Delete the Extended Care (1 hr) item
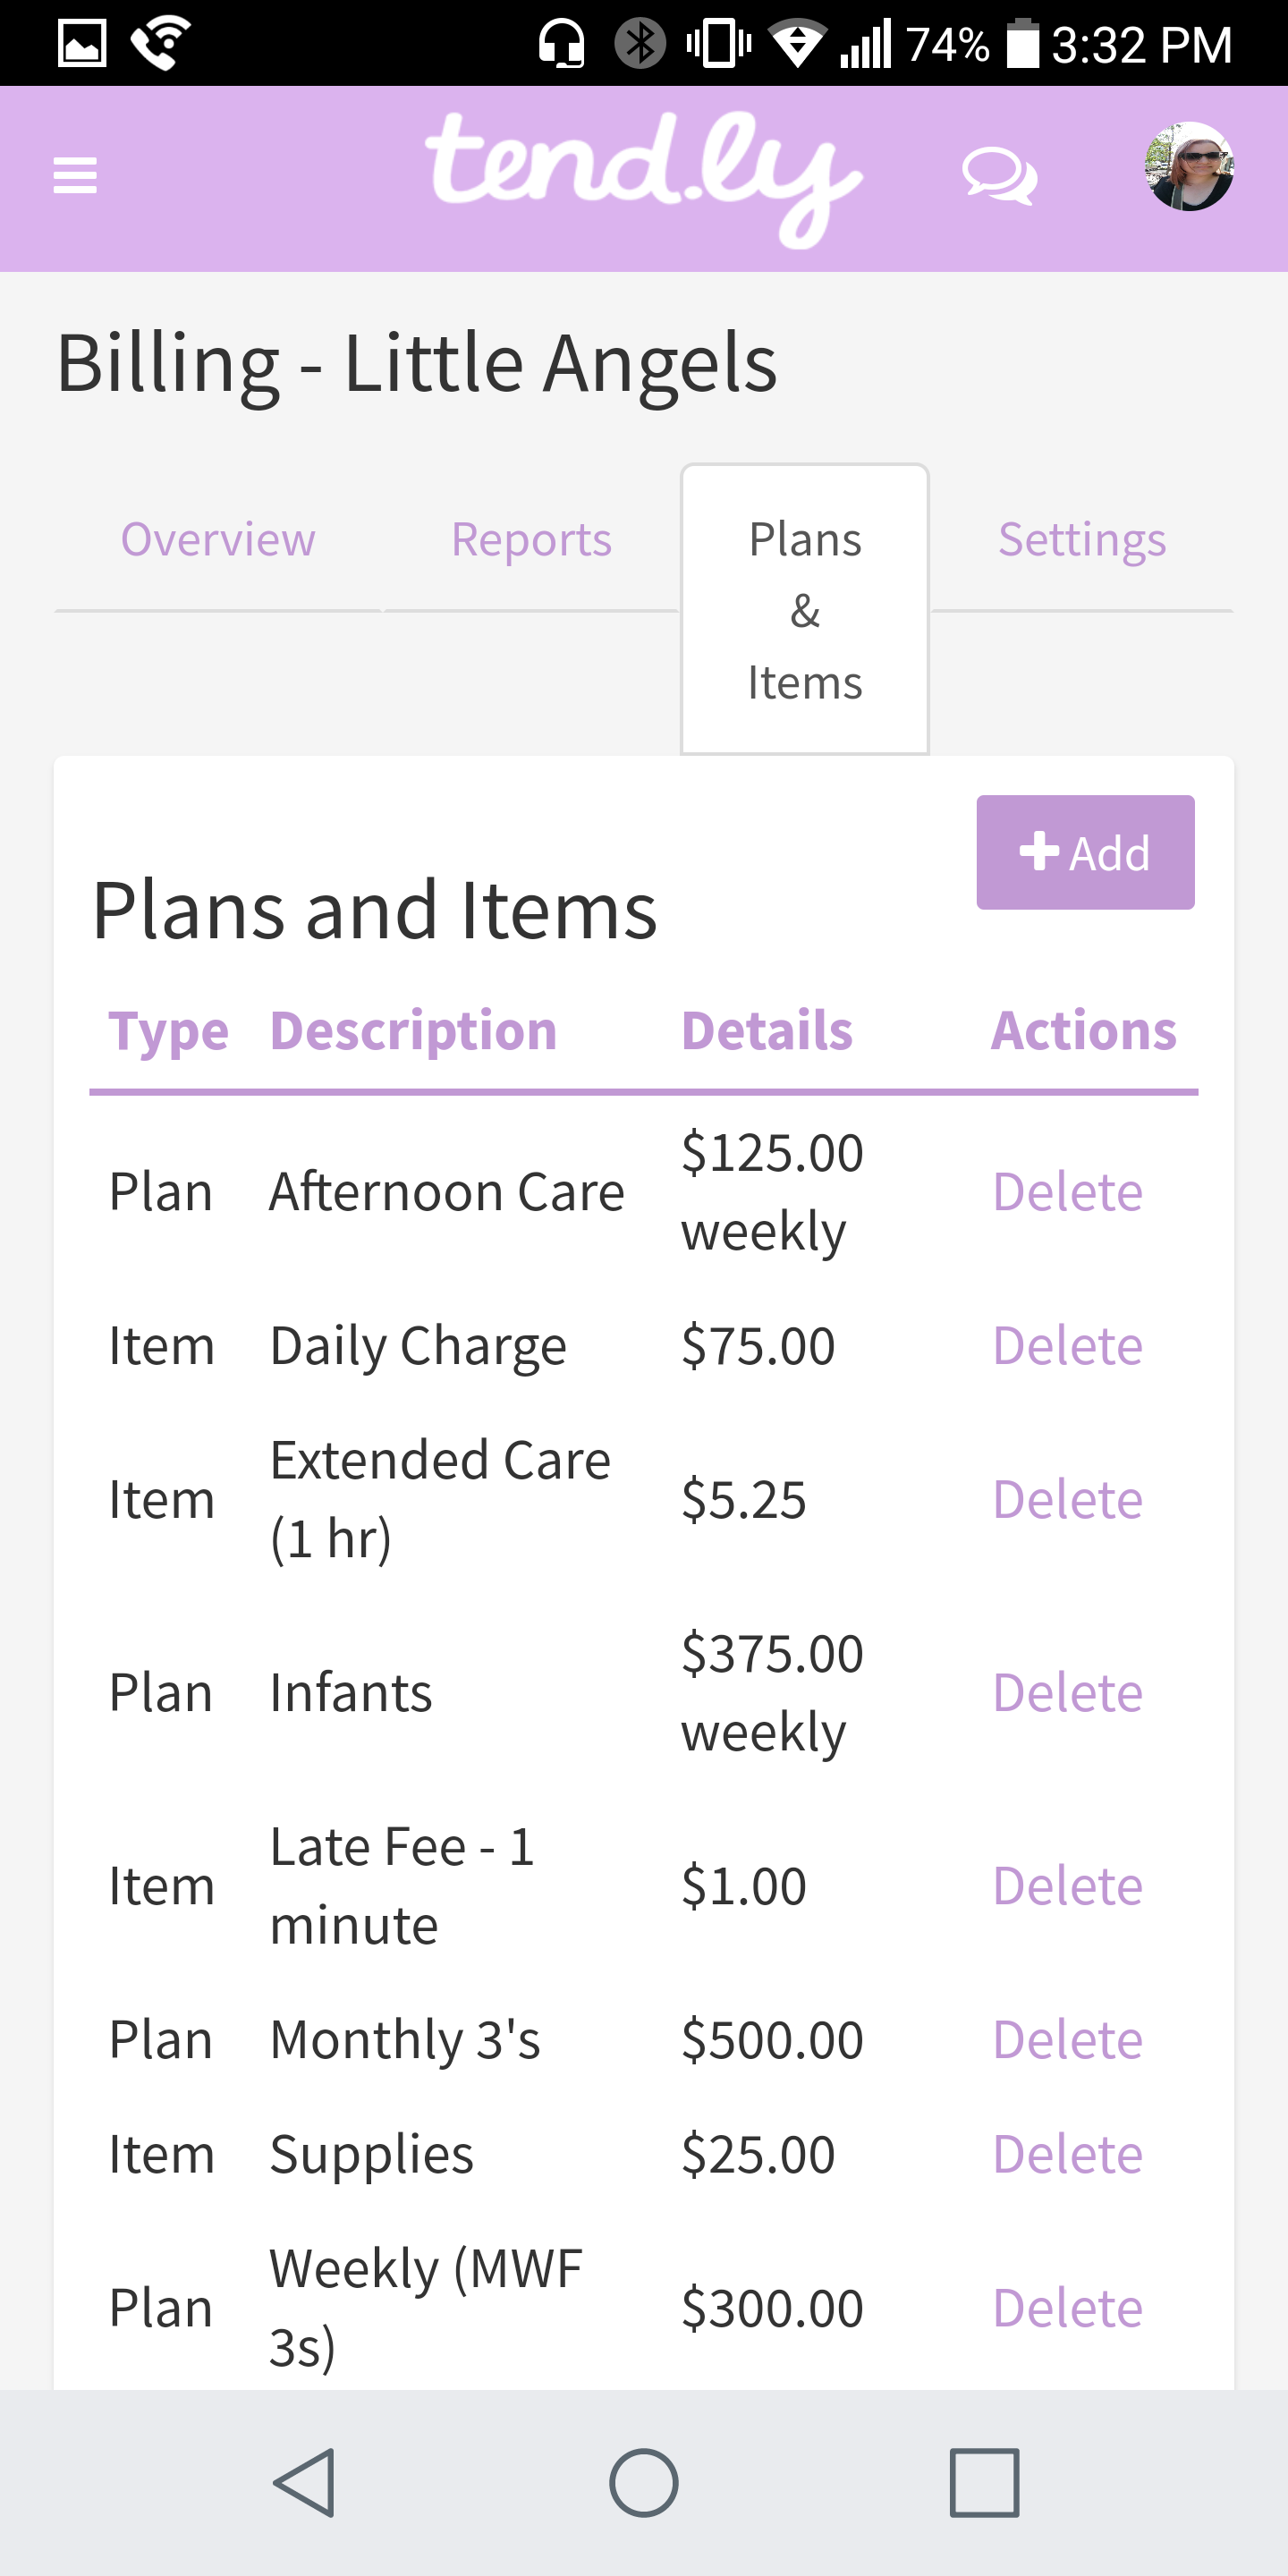The width and height of the screenshot is (1288, 2576). (1067, 1500)
